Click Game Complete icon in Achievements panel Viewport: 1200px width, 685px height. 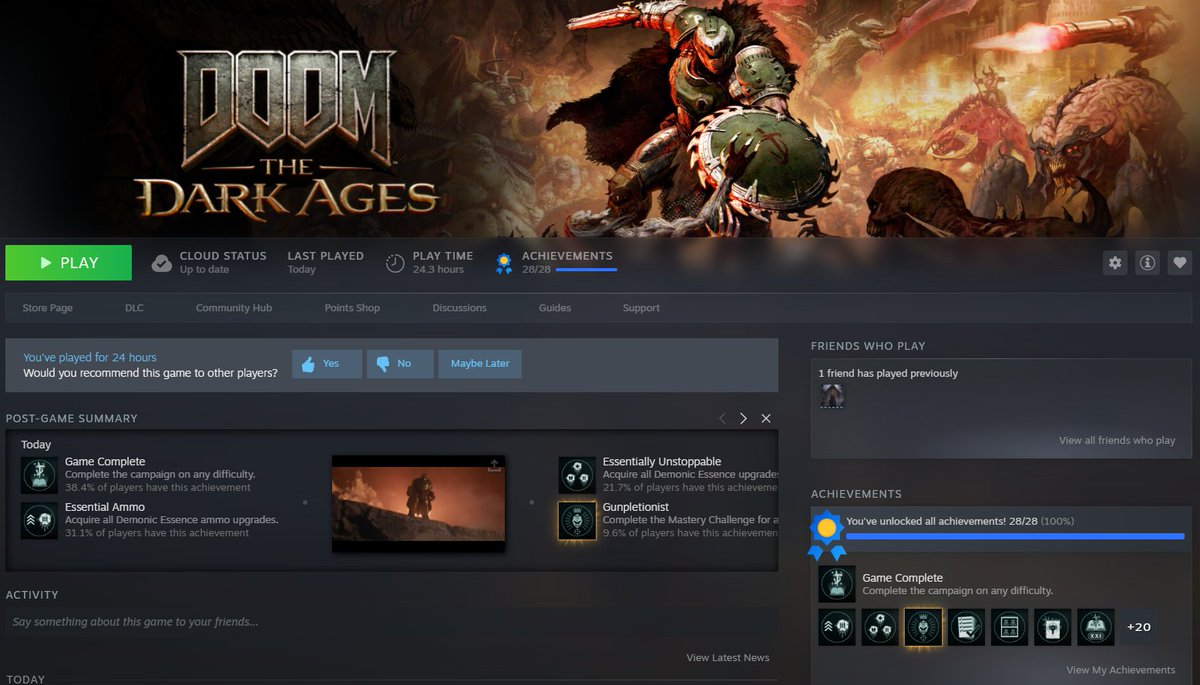point(837,584)
